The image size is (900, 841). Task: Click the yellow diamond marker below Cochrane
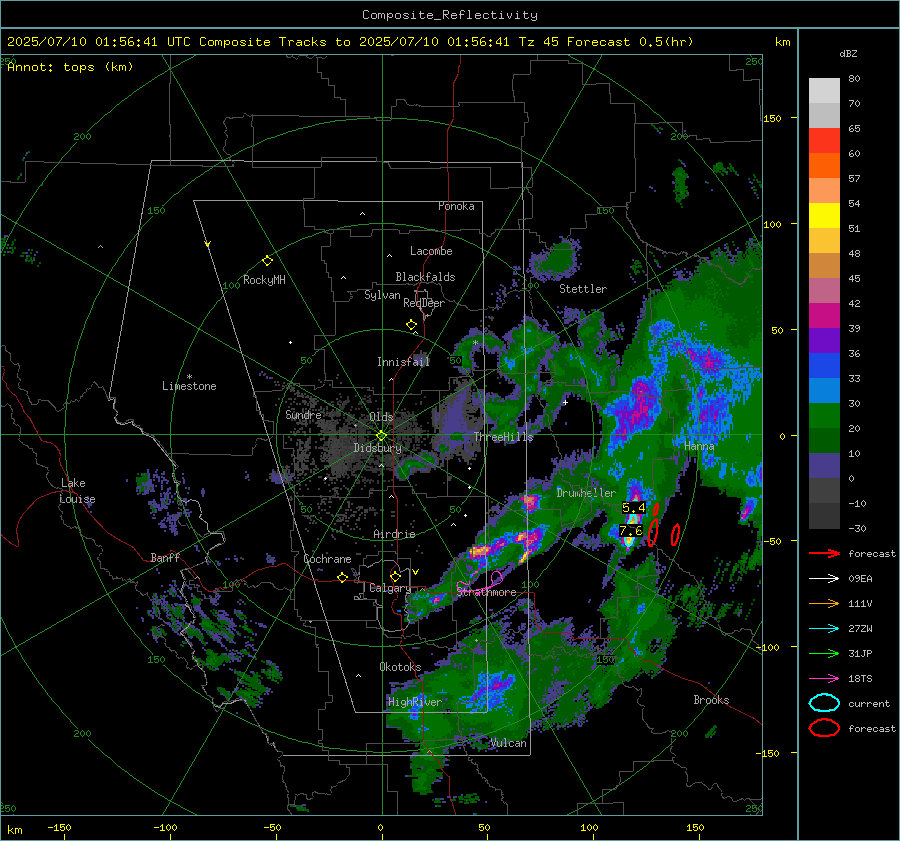[x=342, y=578]
